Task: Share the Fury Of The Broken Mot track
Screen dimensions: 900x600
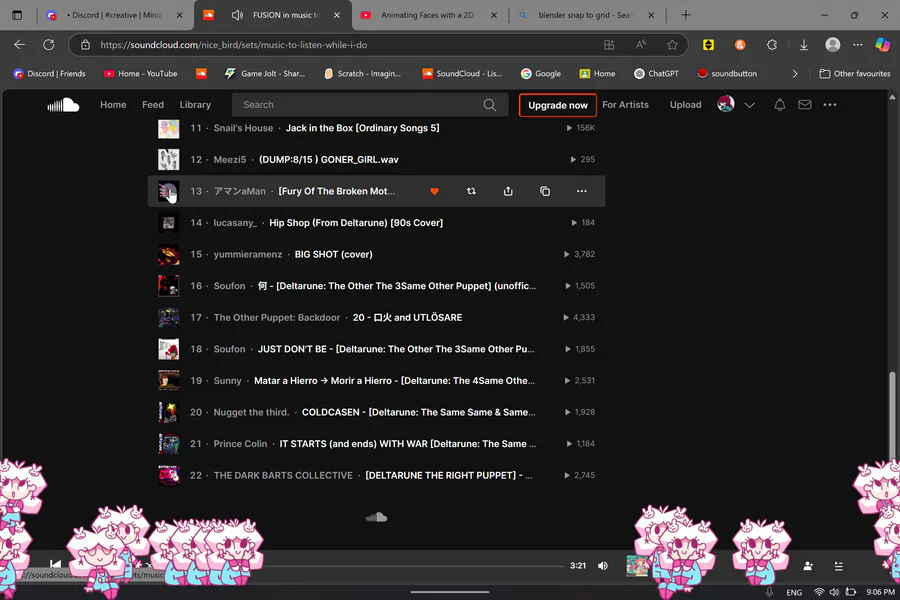Action: [x=508, y=191]
